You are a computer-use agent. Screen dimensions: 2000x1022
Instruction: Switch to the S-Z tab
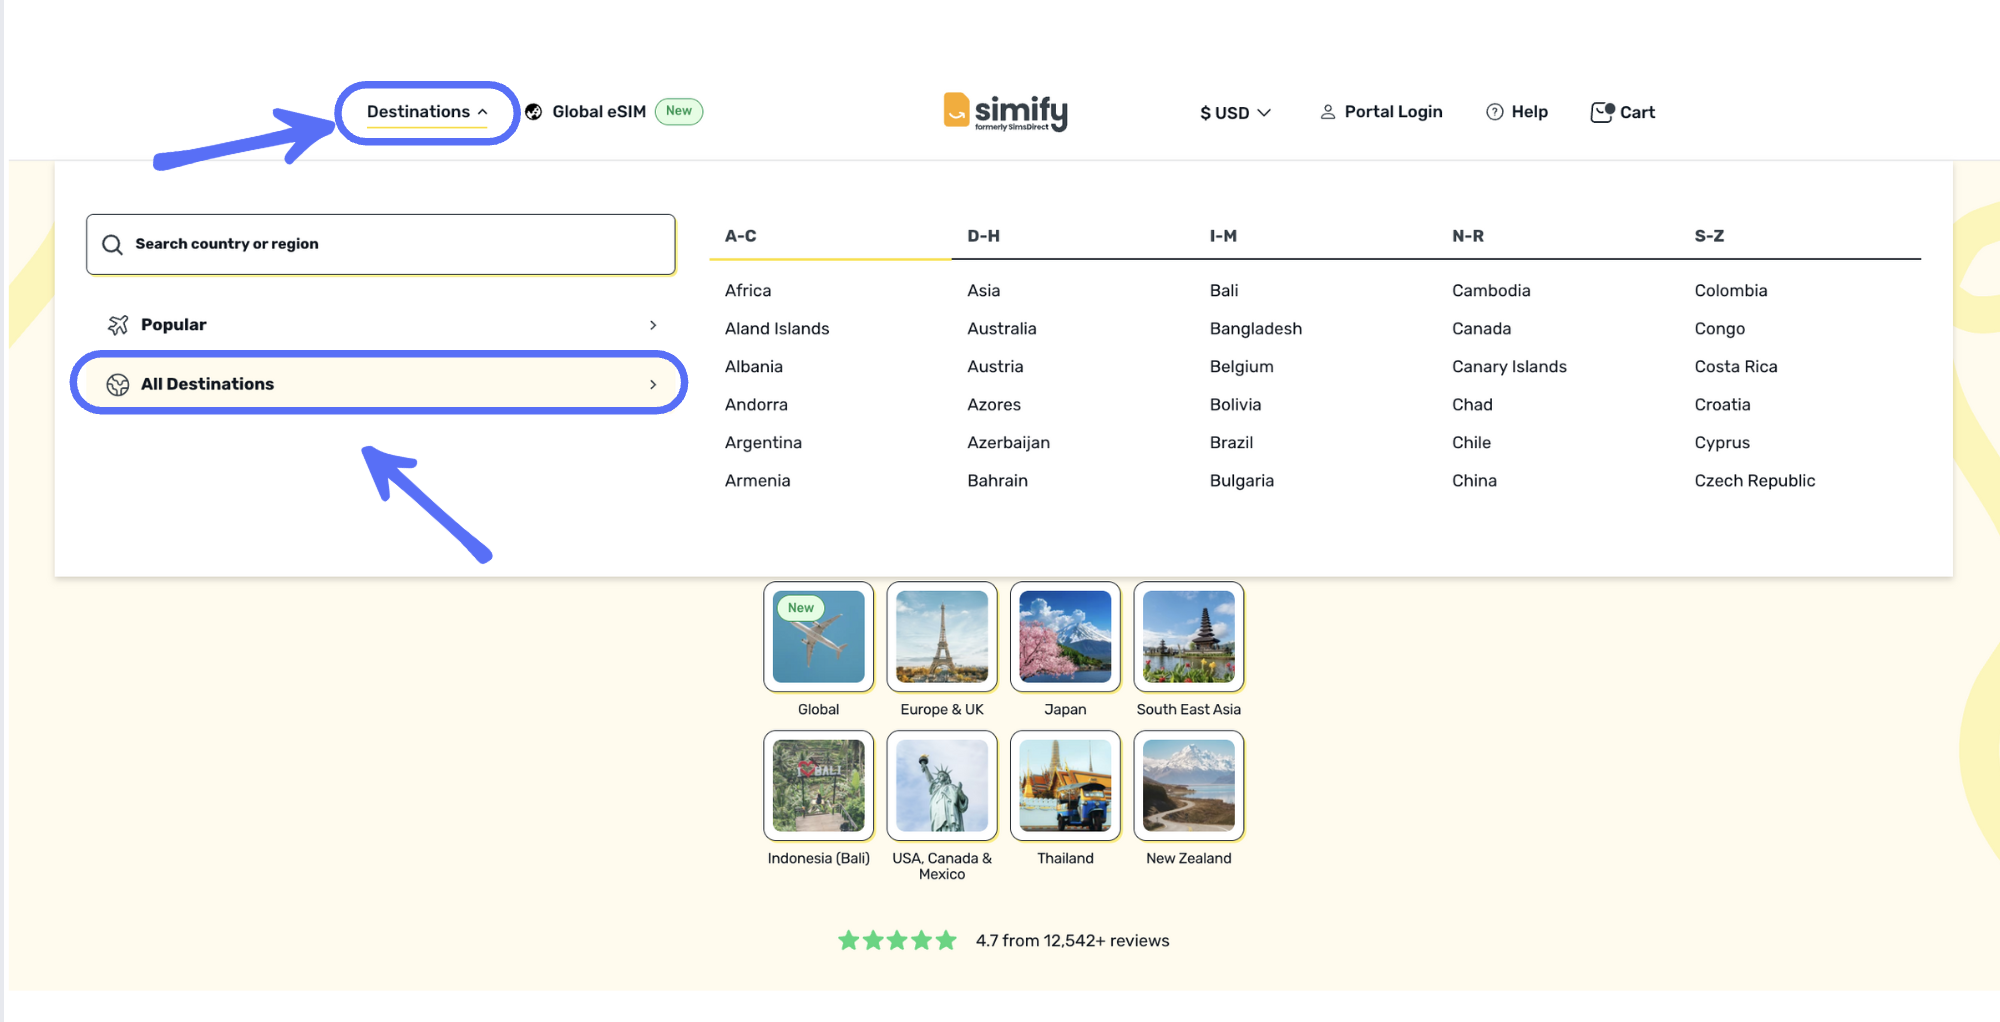pyautogui.click(x=1709, y=236)
